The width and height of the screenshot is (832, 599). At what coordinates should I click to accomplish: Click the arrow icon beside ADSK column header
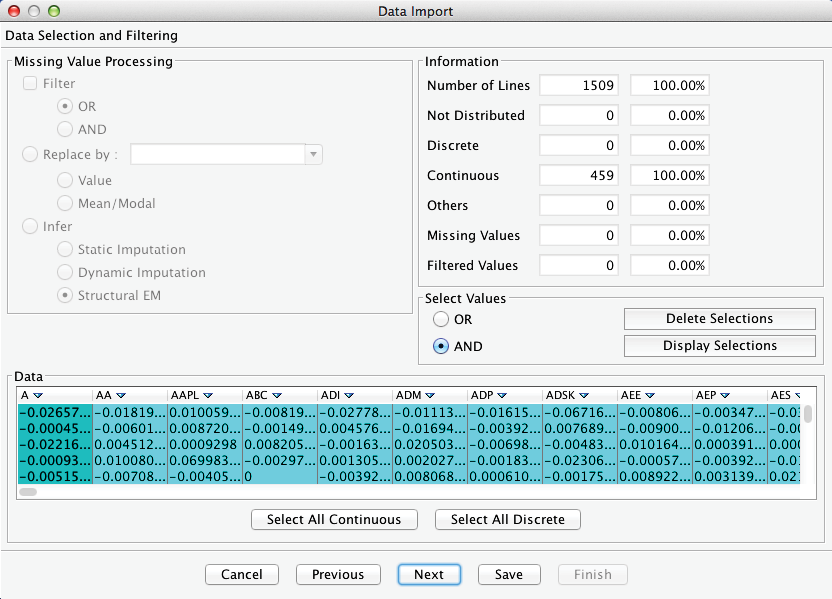[584, 396]
